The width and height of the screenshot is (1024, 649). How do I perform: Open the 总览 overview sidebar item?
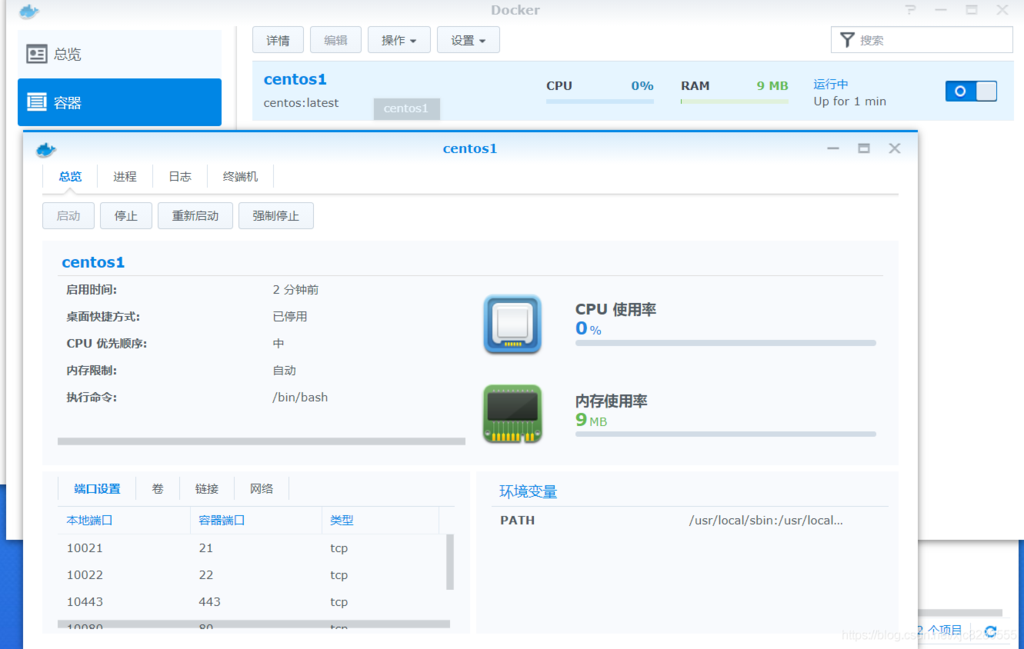[120, 54]
